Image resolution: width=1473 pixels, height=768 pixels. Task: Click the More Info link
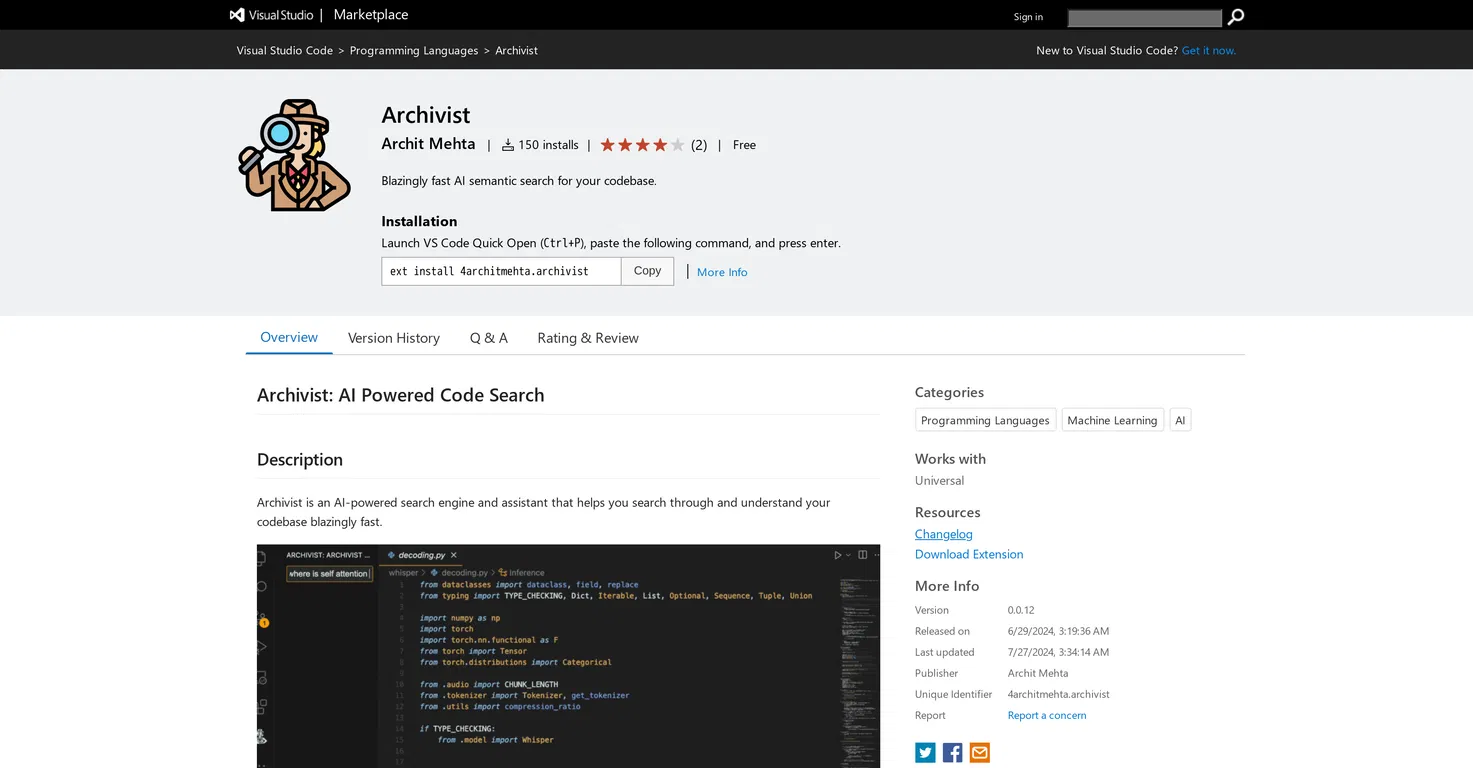722,272
